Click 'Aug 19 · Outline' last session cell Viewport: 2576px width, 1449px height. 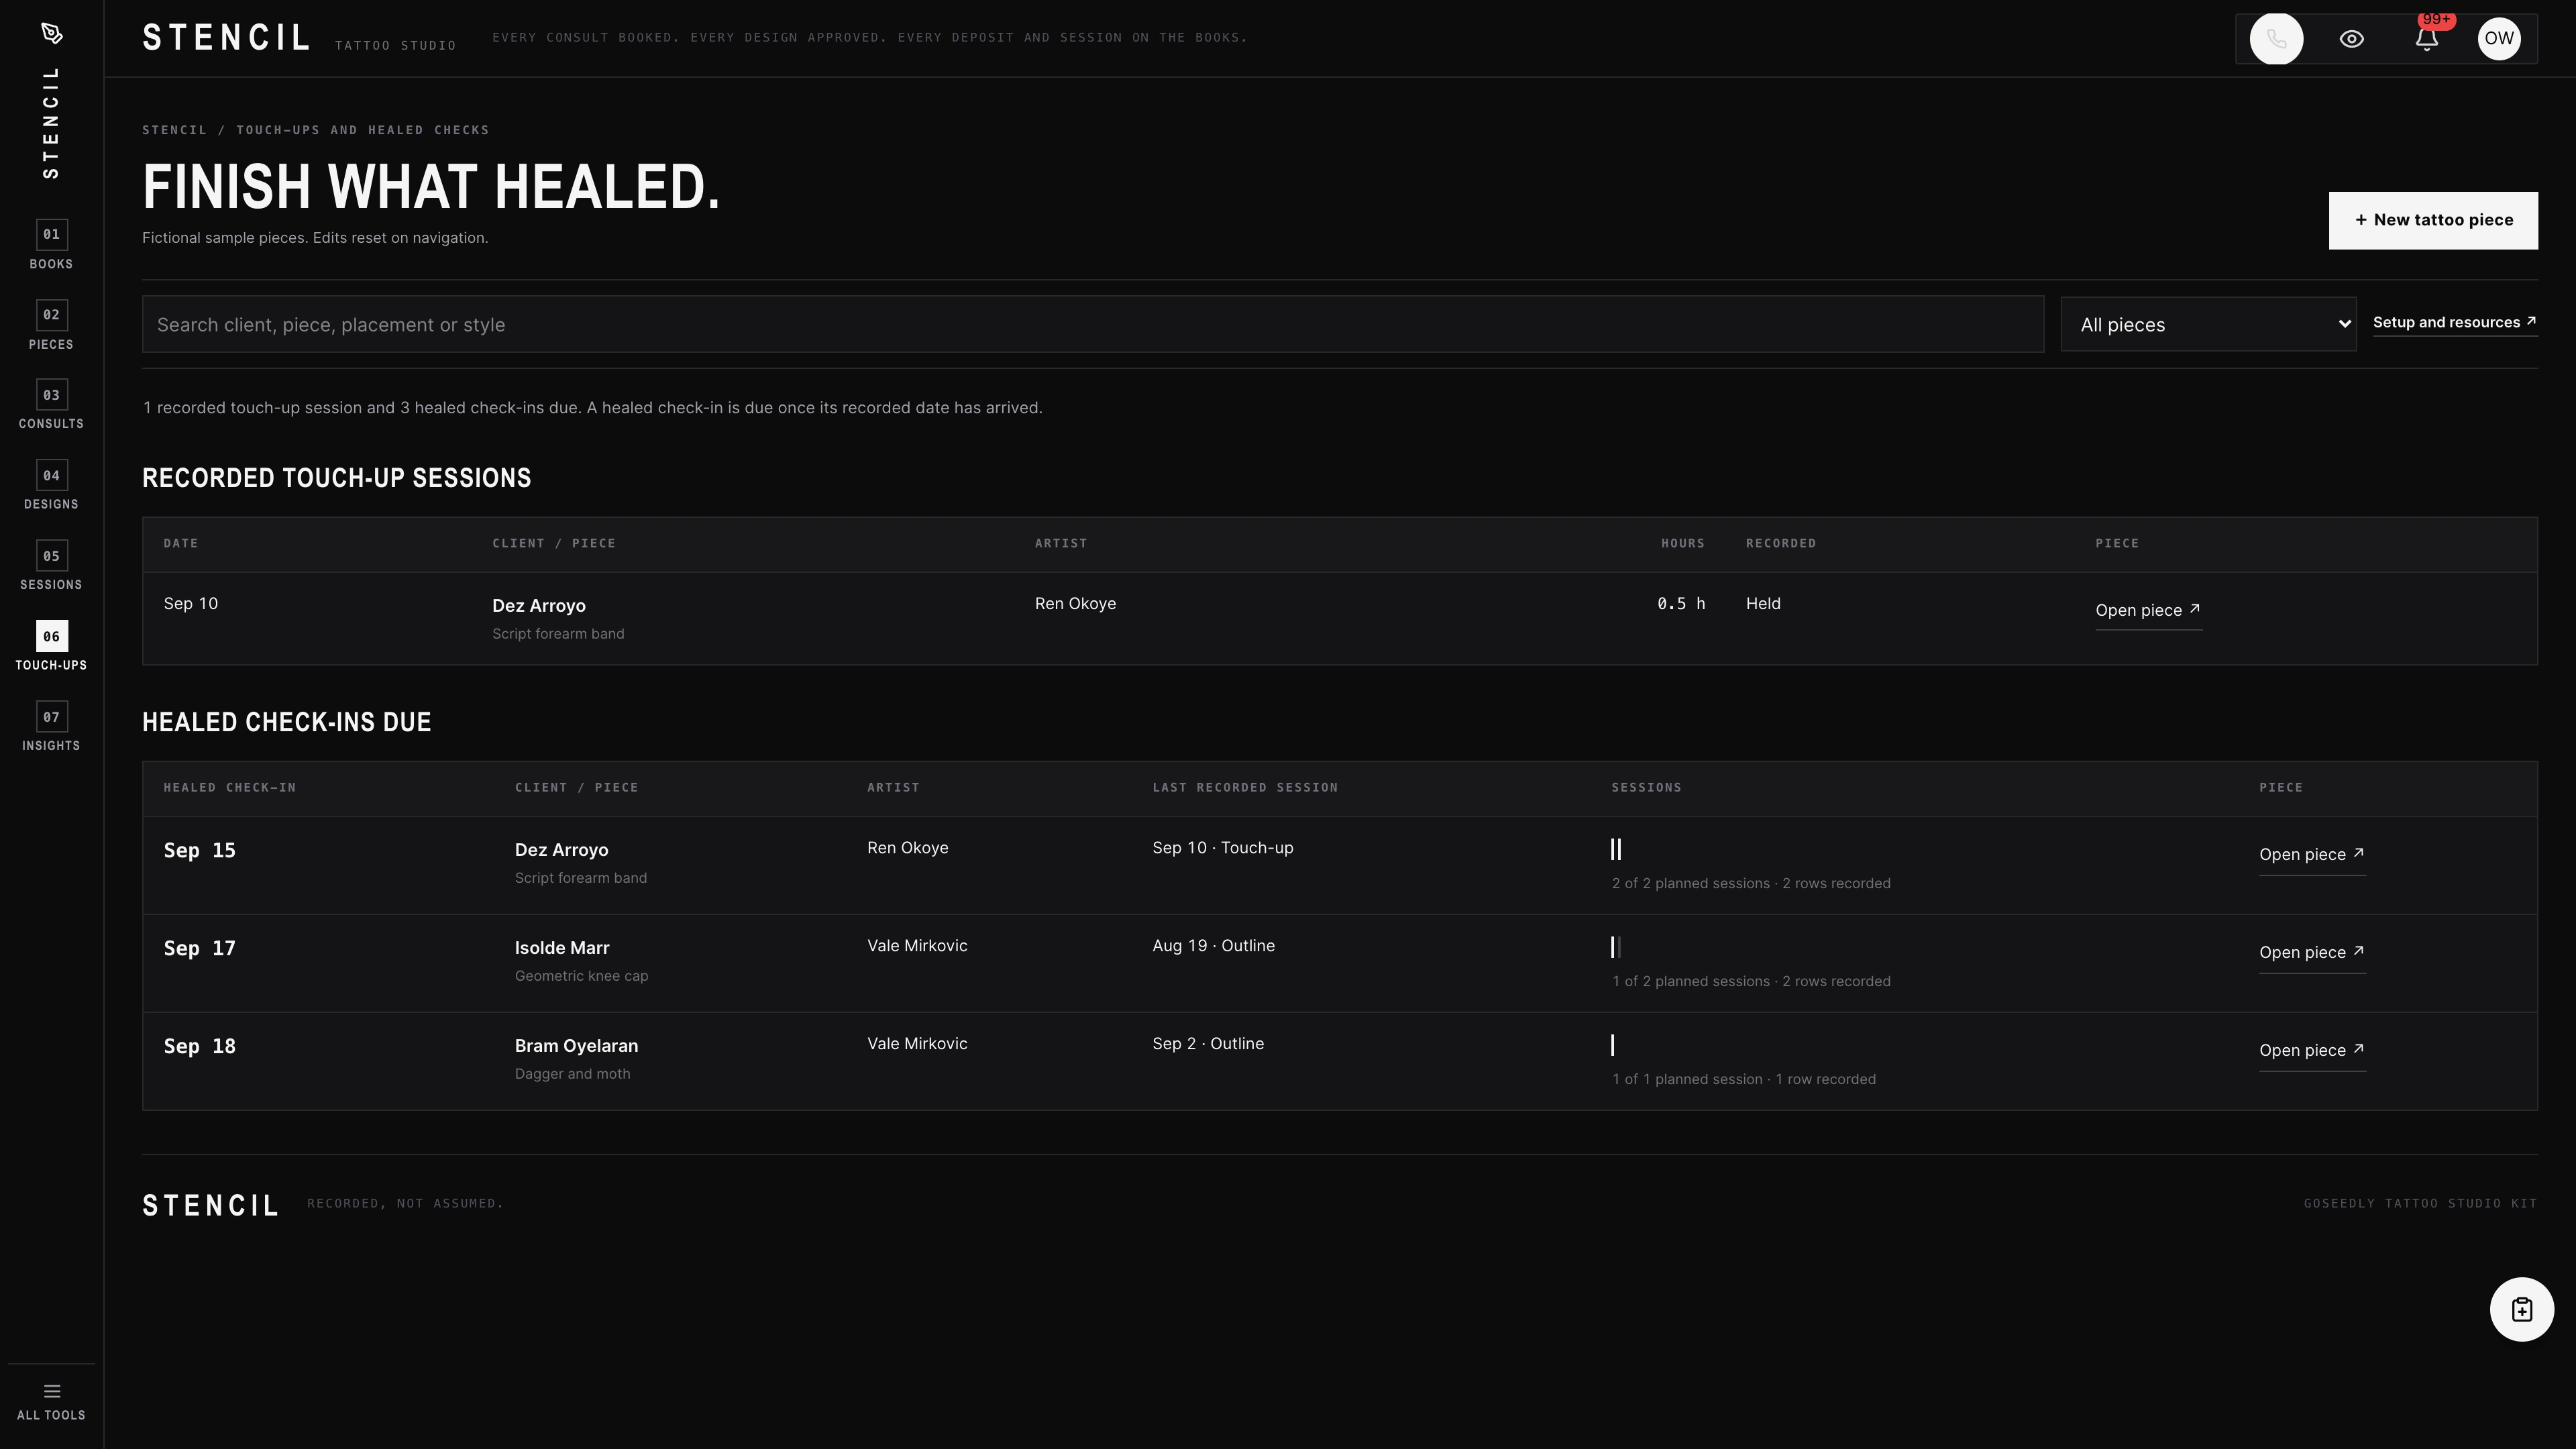(1213, 946)
